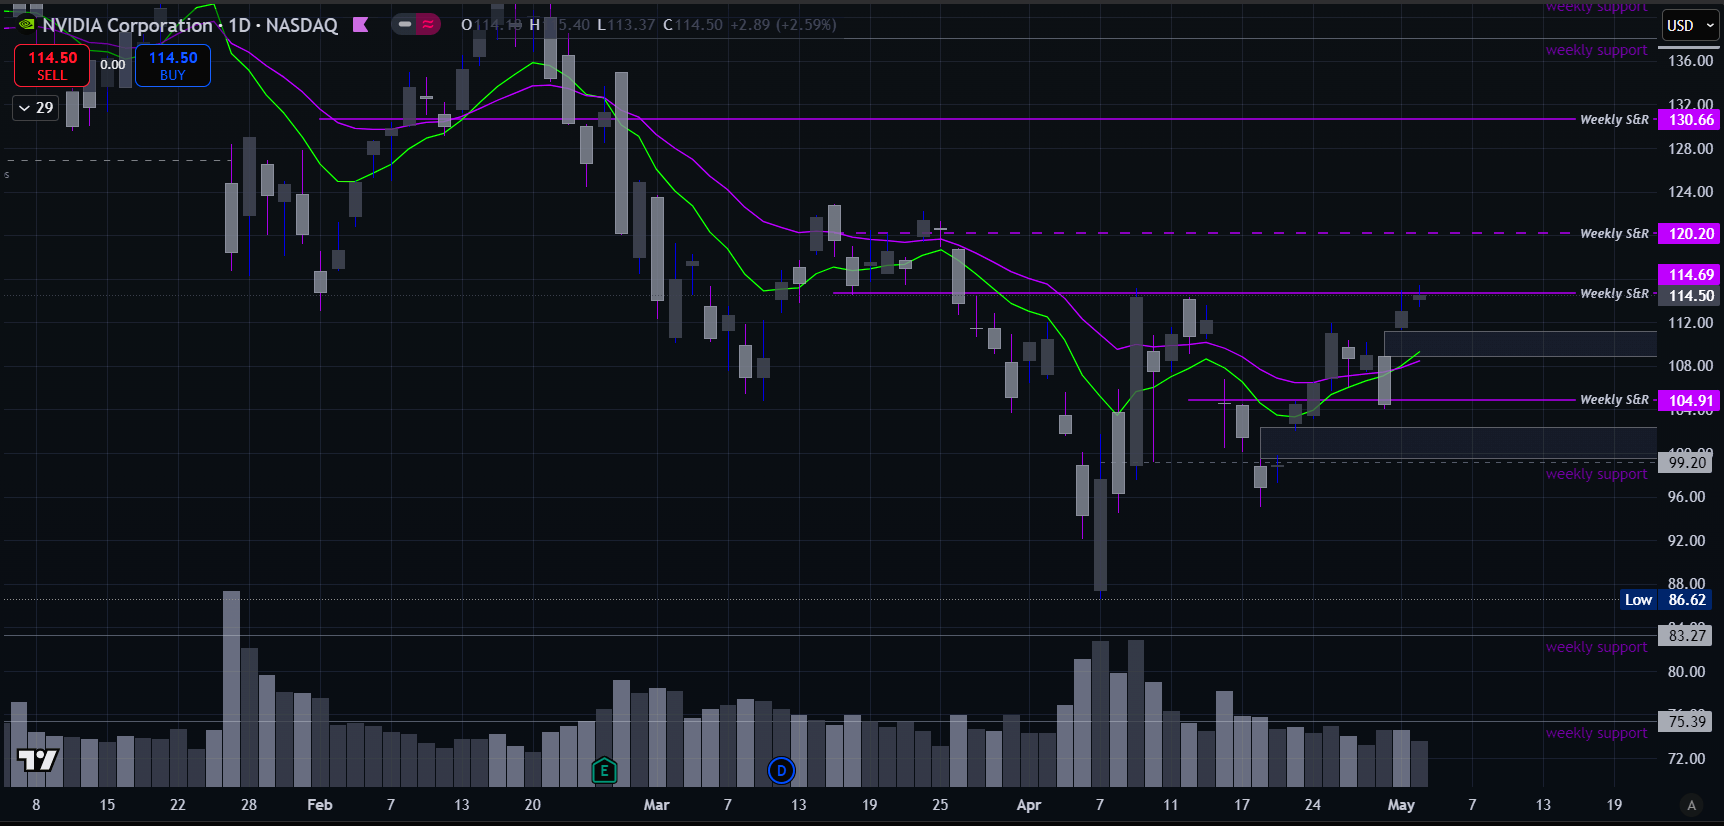This screenshot has height=826, width=1724.
Task: Click the 136.00 price scale value
Action: 1690,61
